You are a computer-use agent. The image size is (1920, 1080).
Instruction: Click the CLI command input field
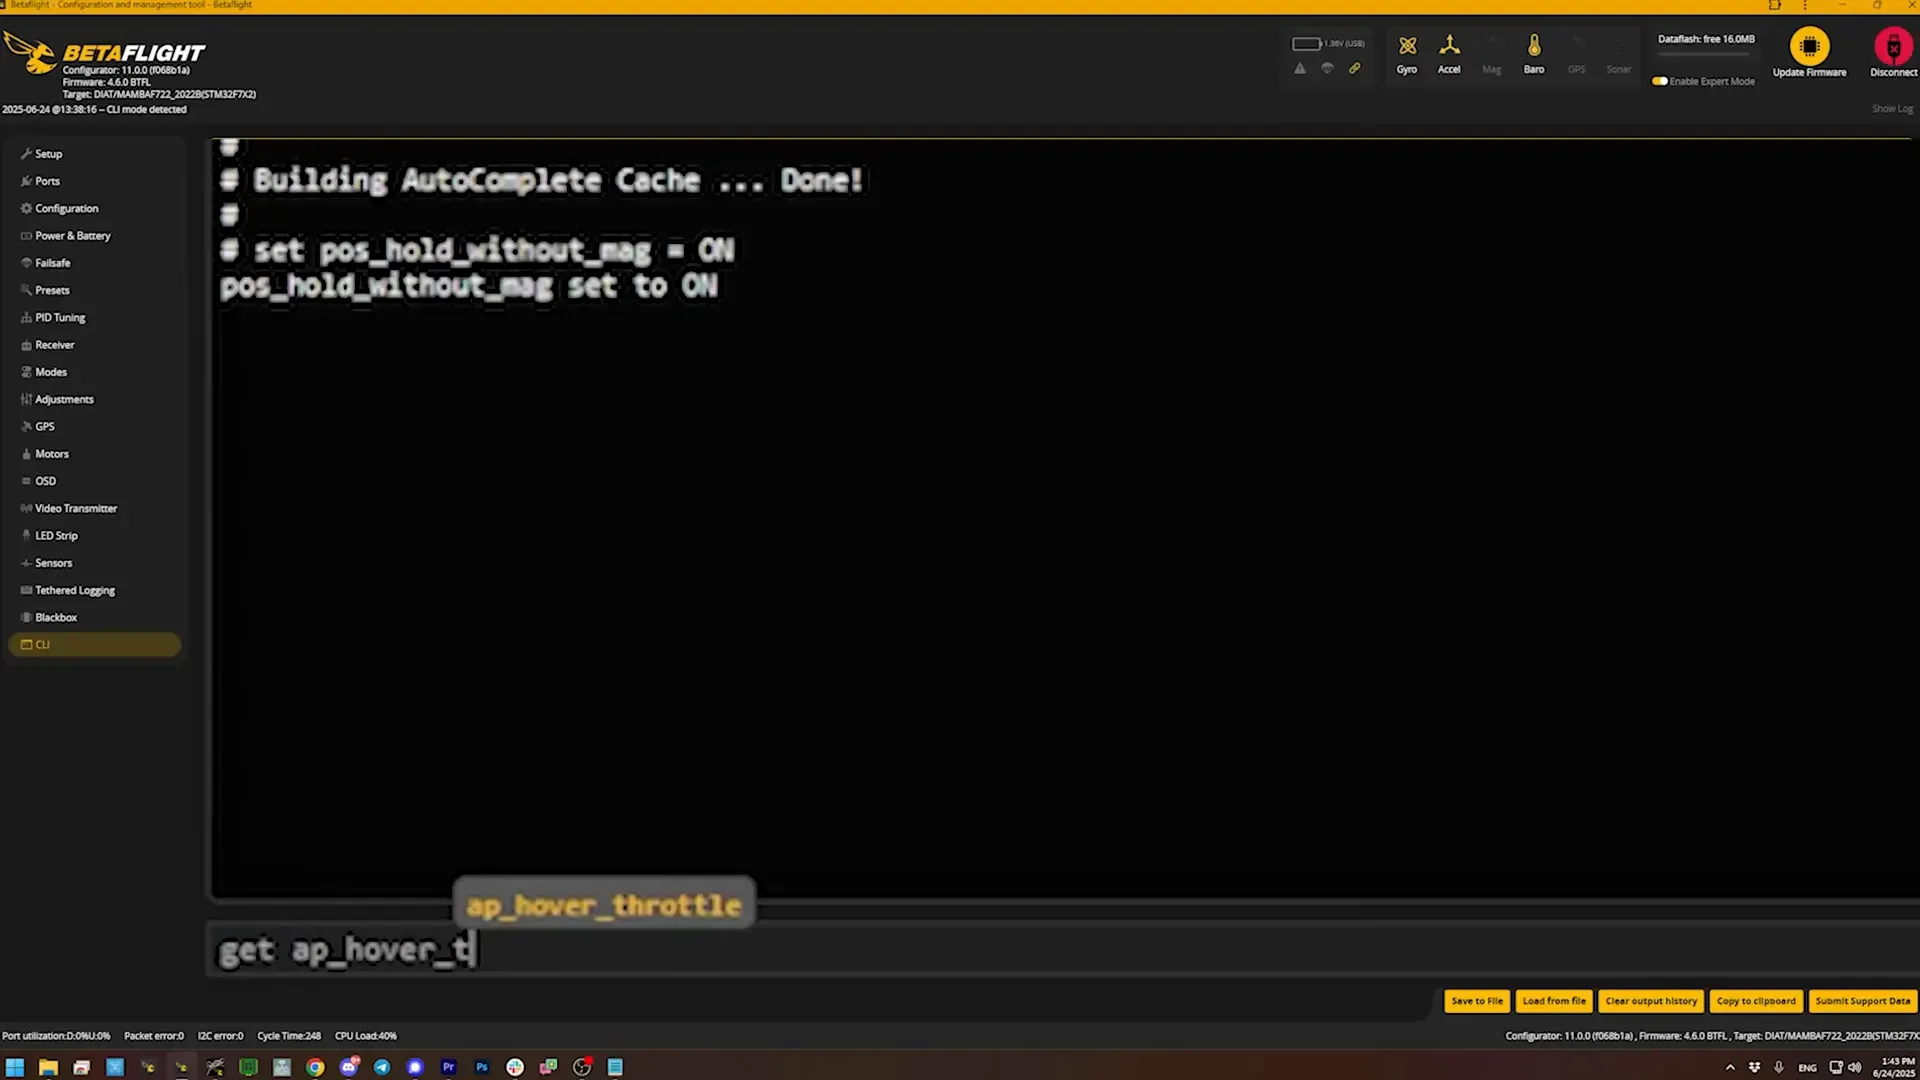pos(1064,949)
